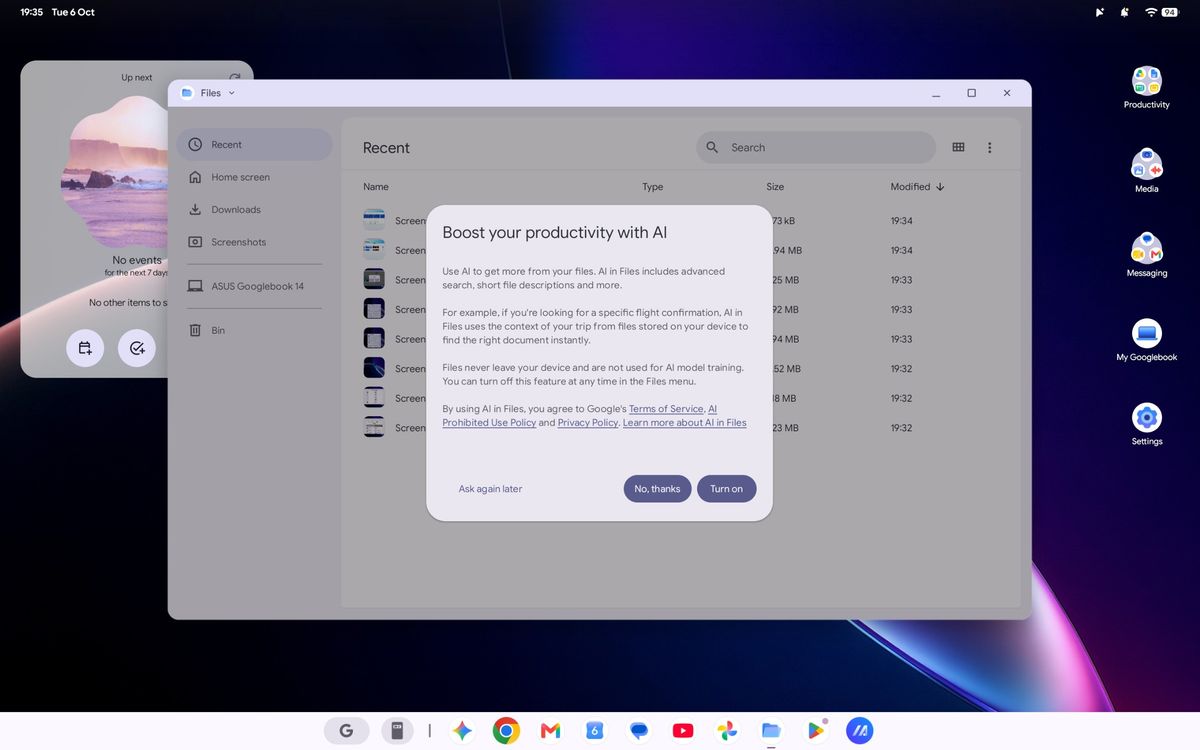Open the notification bell in status bar
Image resolution: width=1200 pixels, height=750 pixels.
(1124, 12)
